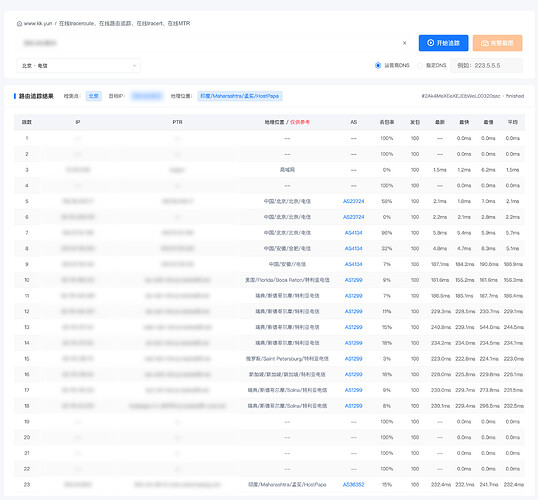Click 美国/Florida/Boca Raton location in hop 10
This screenshot has width=538, height=500.
[x=287, y=280]
